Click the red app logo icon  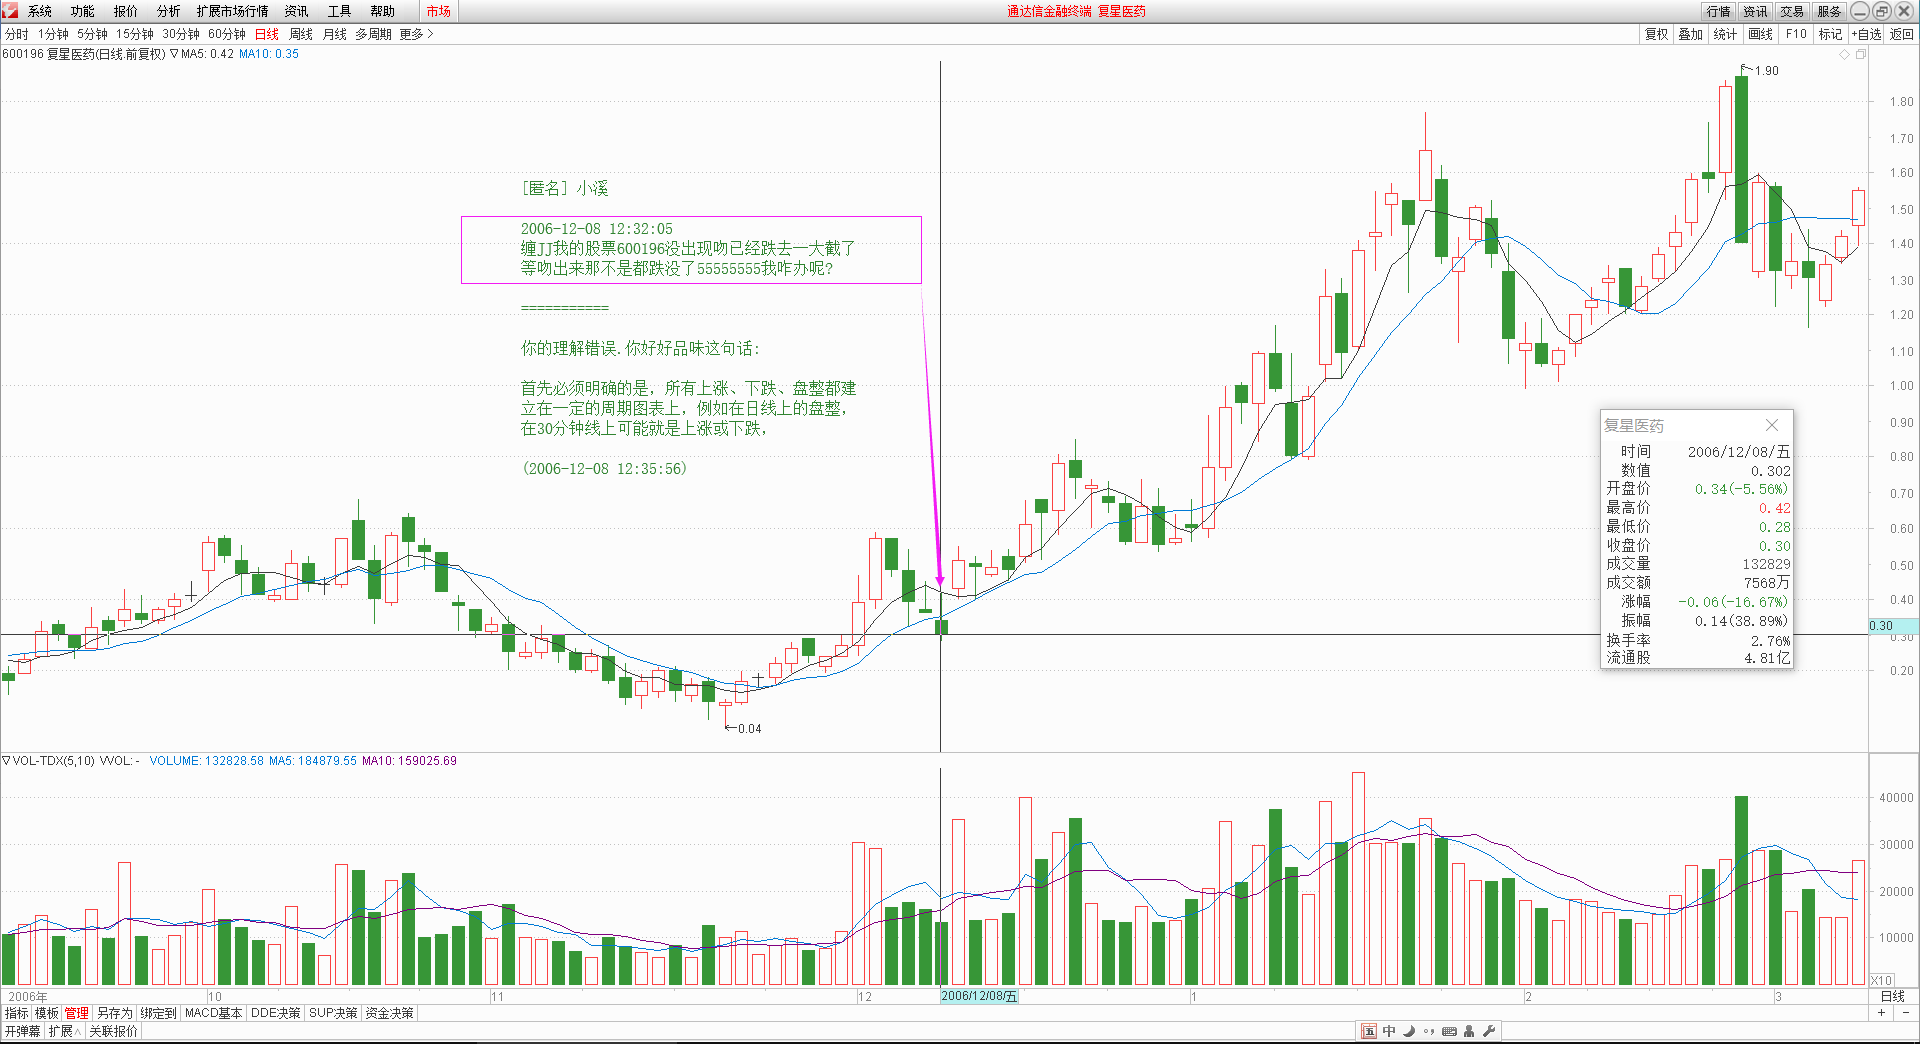point(10,11)
